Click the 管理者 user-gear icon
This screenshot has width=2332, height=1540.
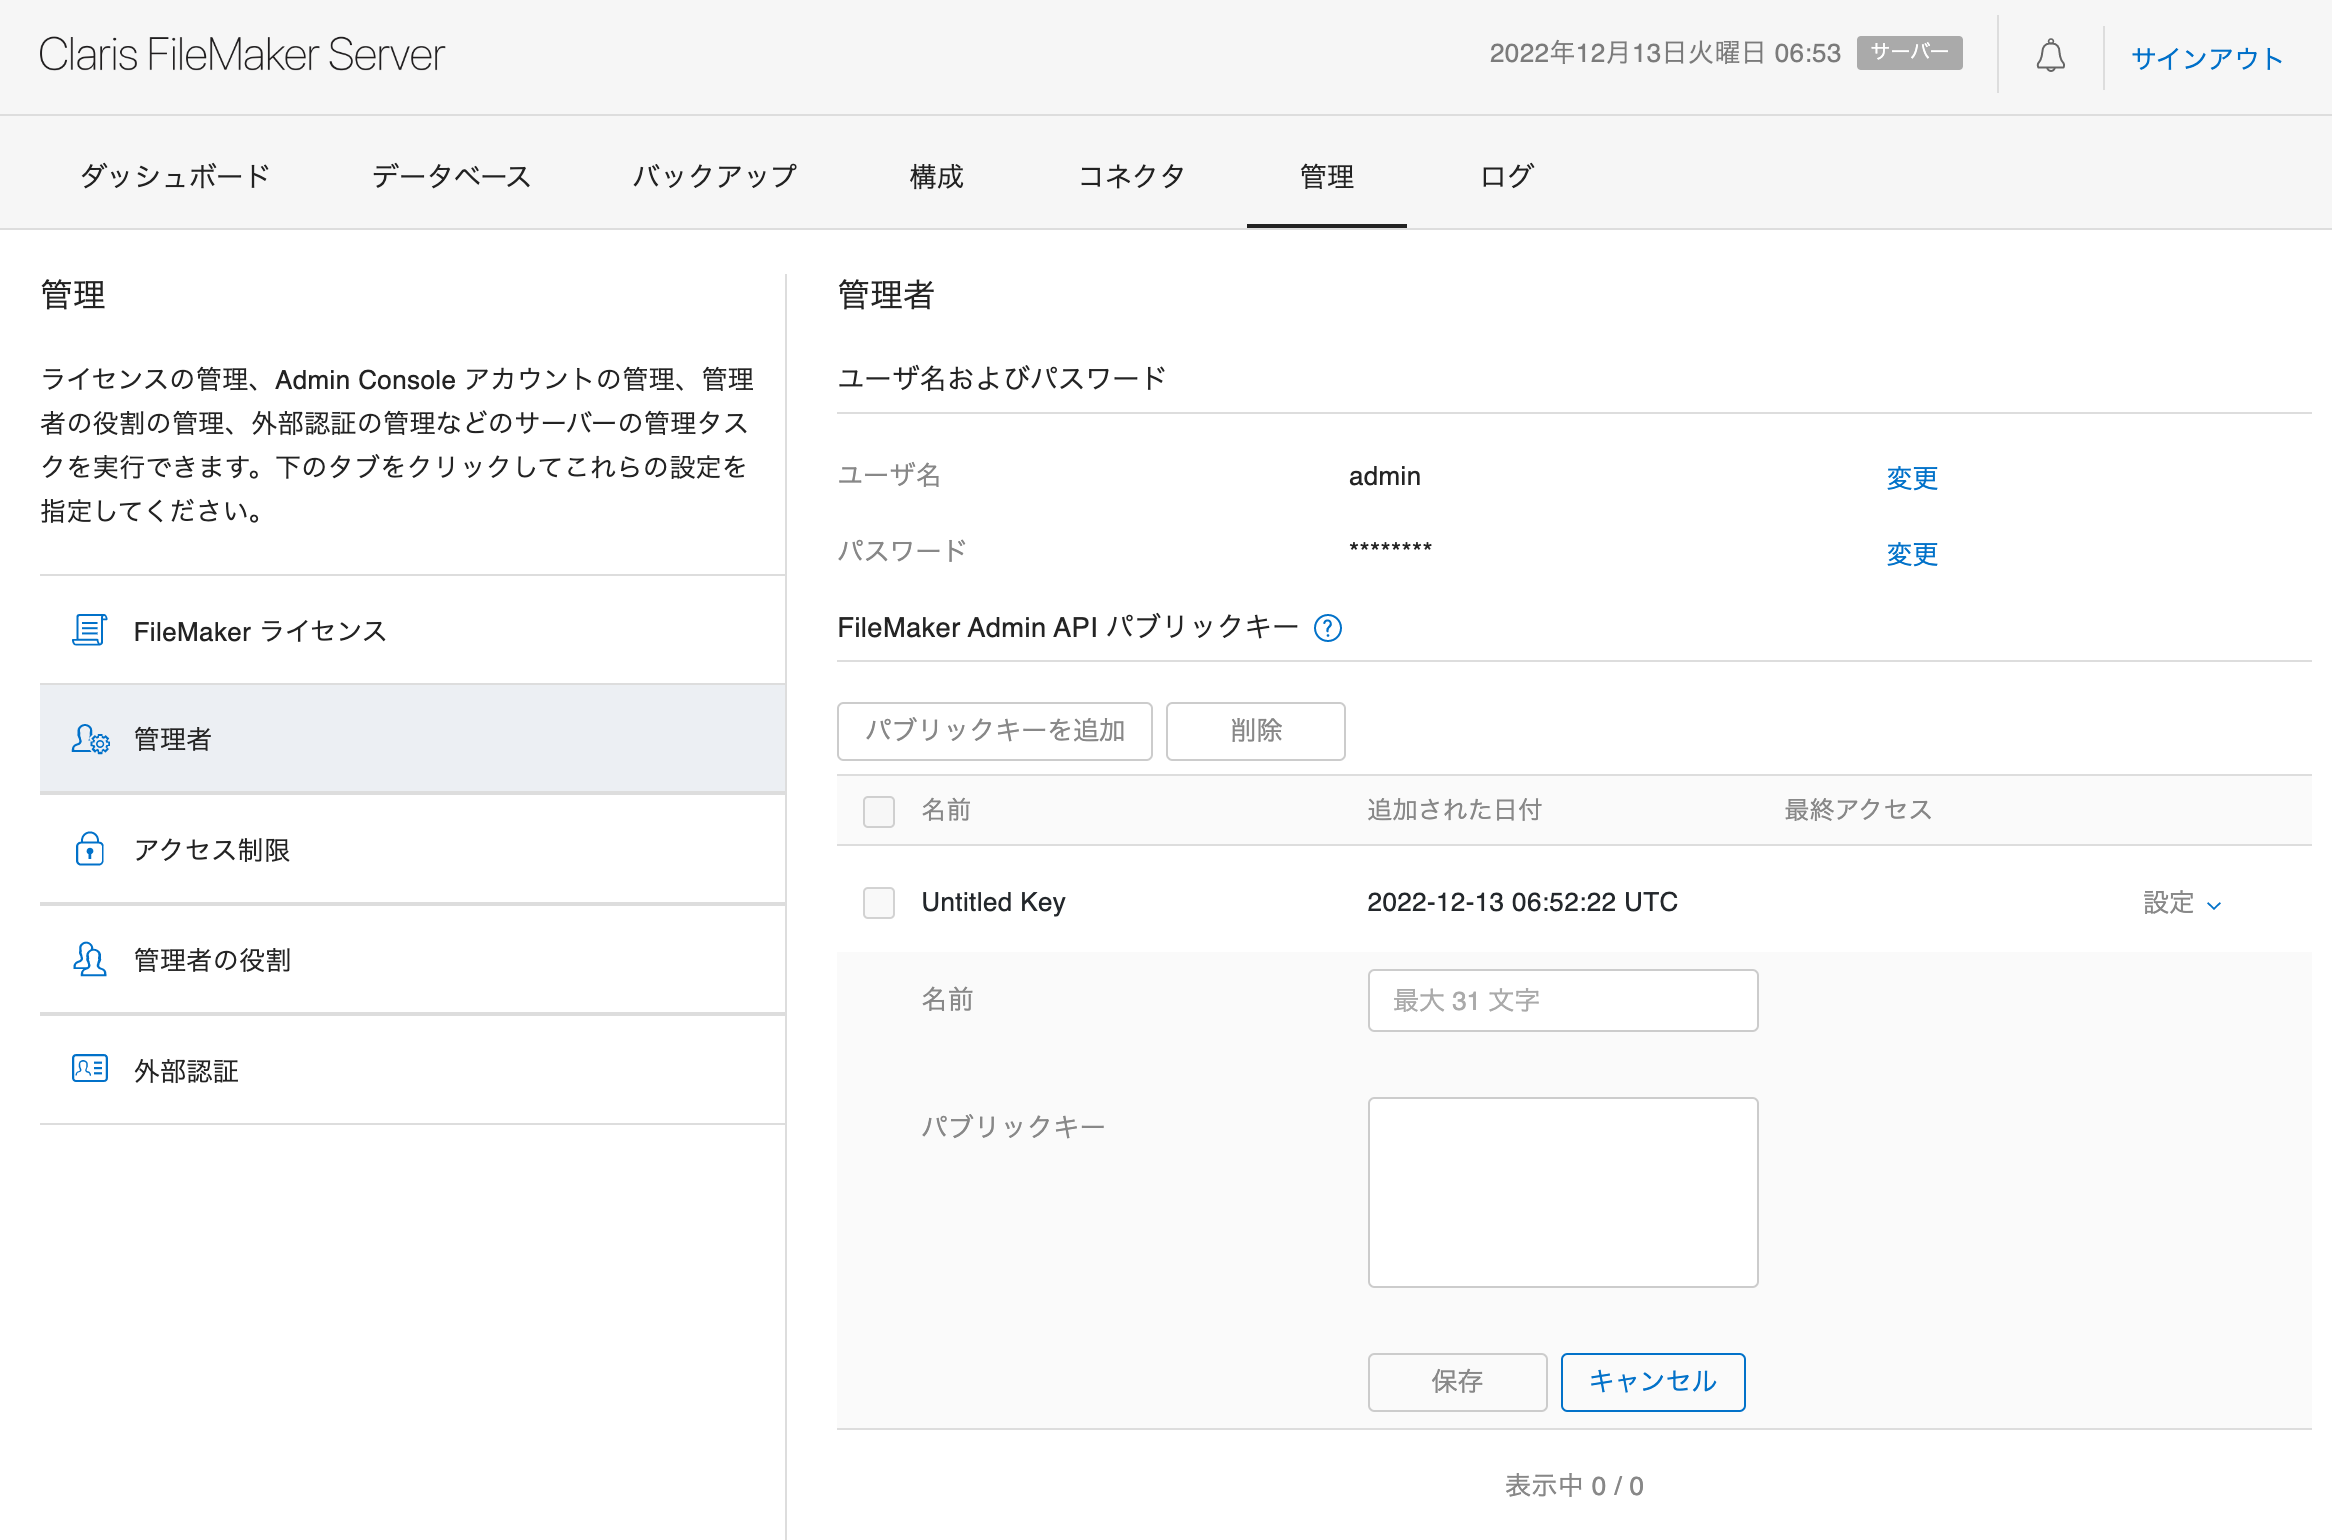[90, 739]
